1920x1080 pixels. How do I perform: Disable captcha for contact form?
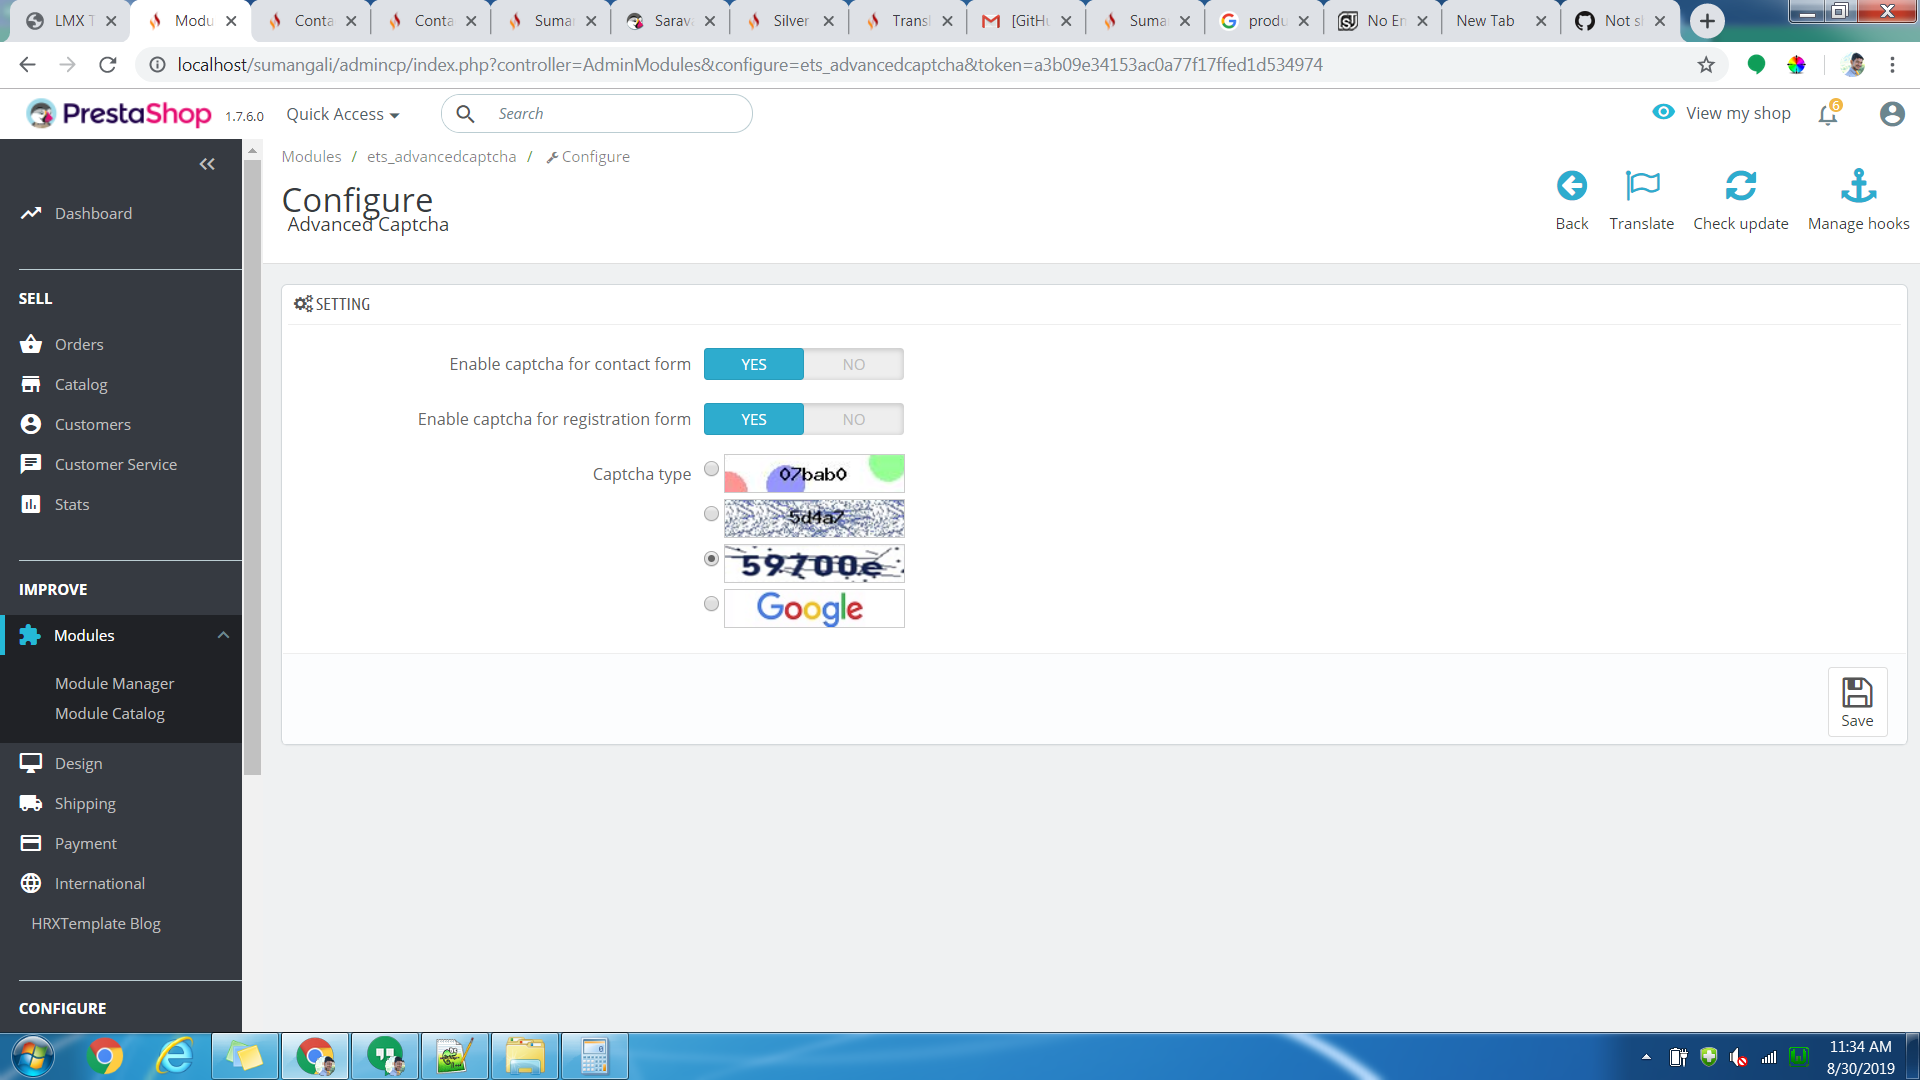click(853, 364)
